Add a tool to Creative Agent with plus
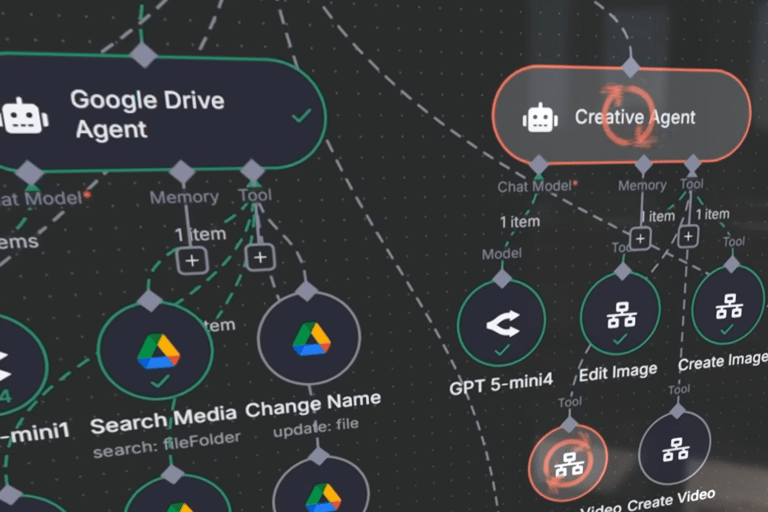Screen dimensions: 768x512 [x=688, y=236]
